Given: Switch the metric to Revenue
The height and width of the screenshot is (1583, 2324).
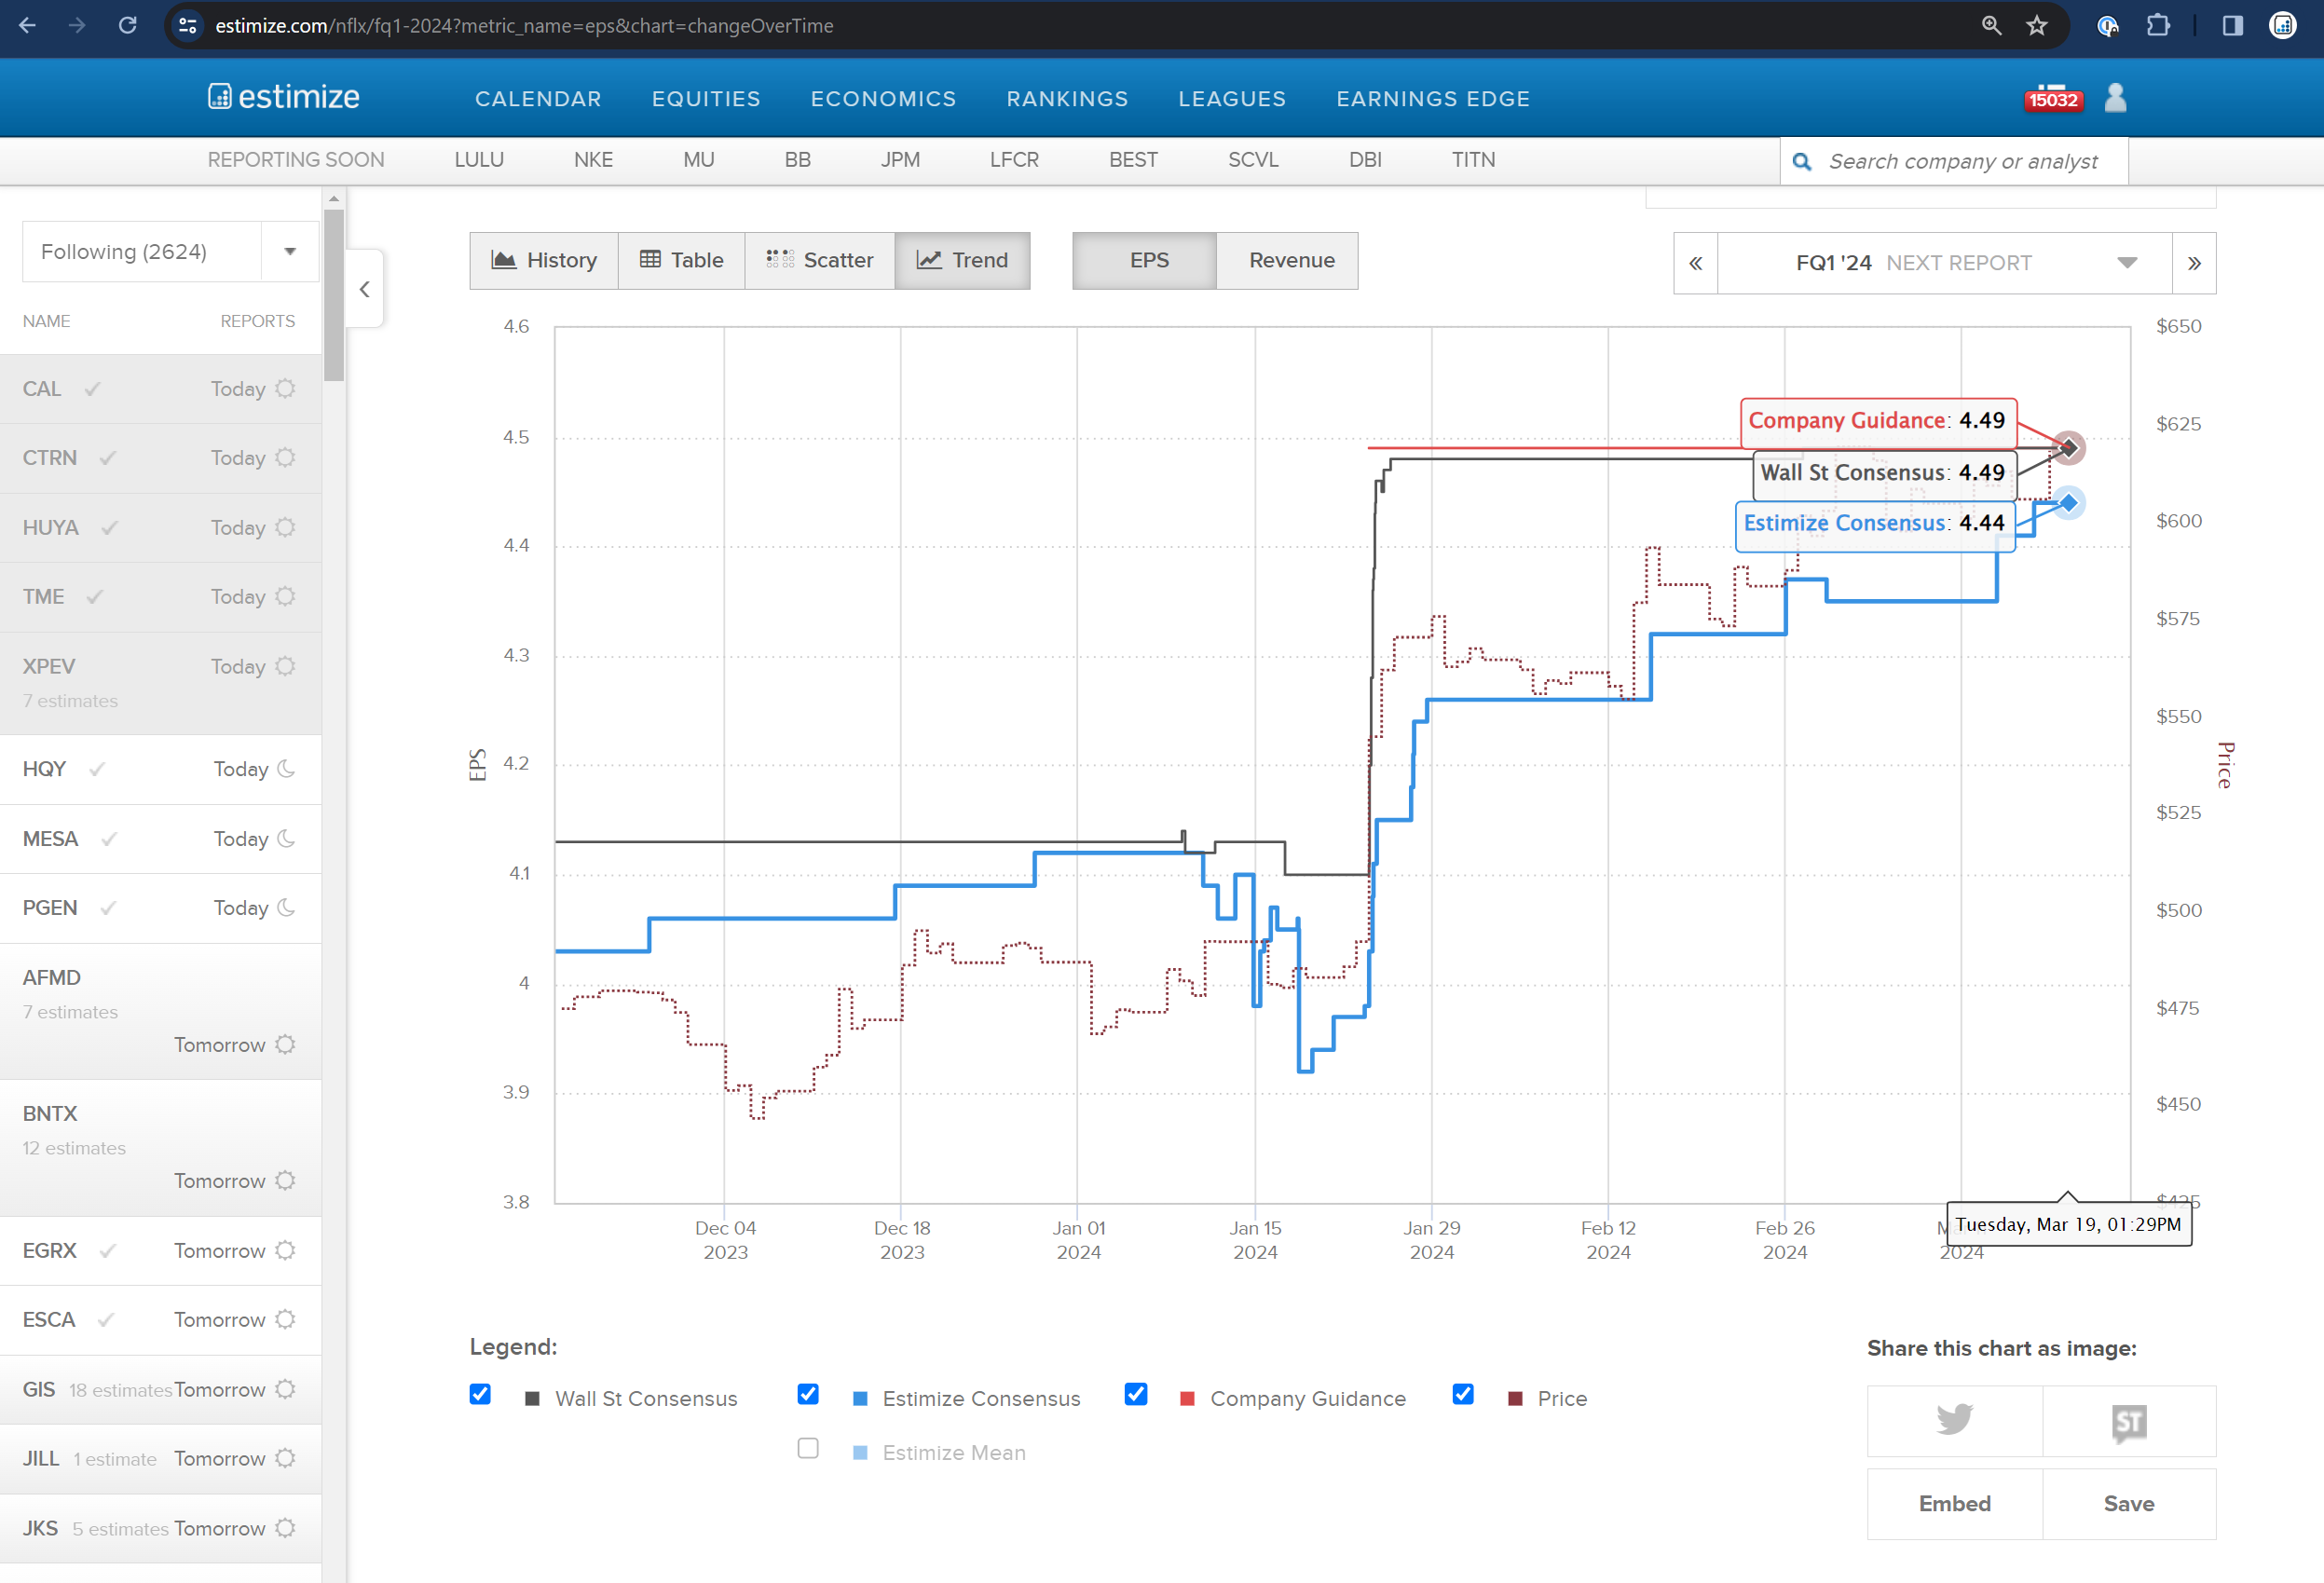Looking at the screenshot, I should (x=1291, y=261).
